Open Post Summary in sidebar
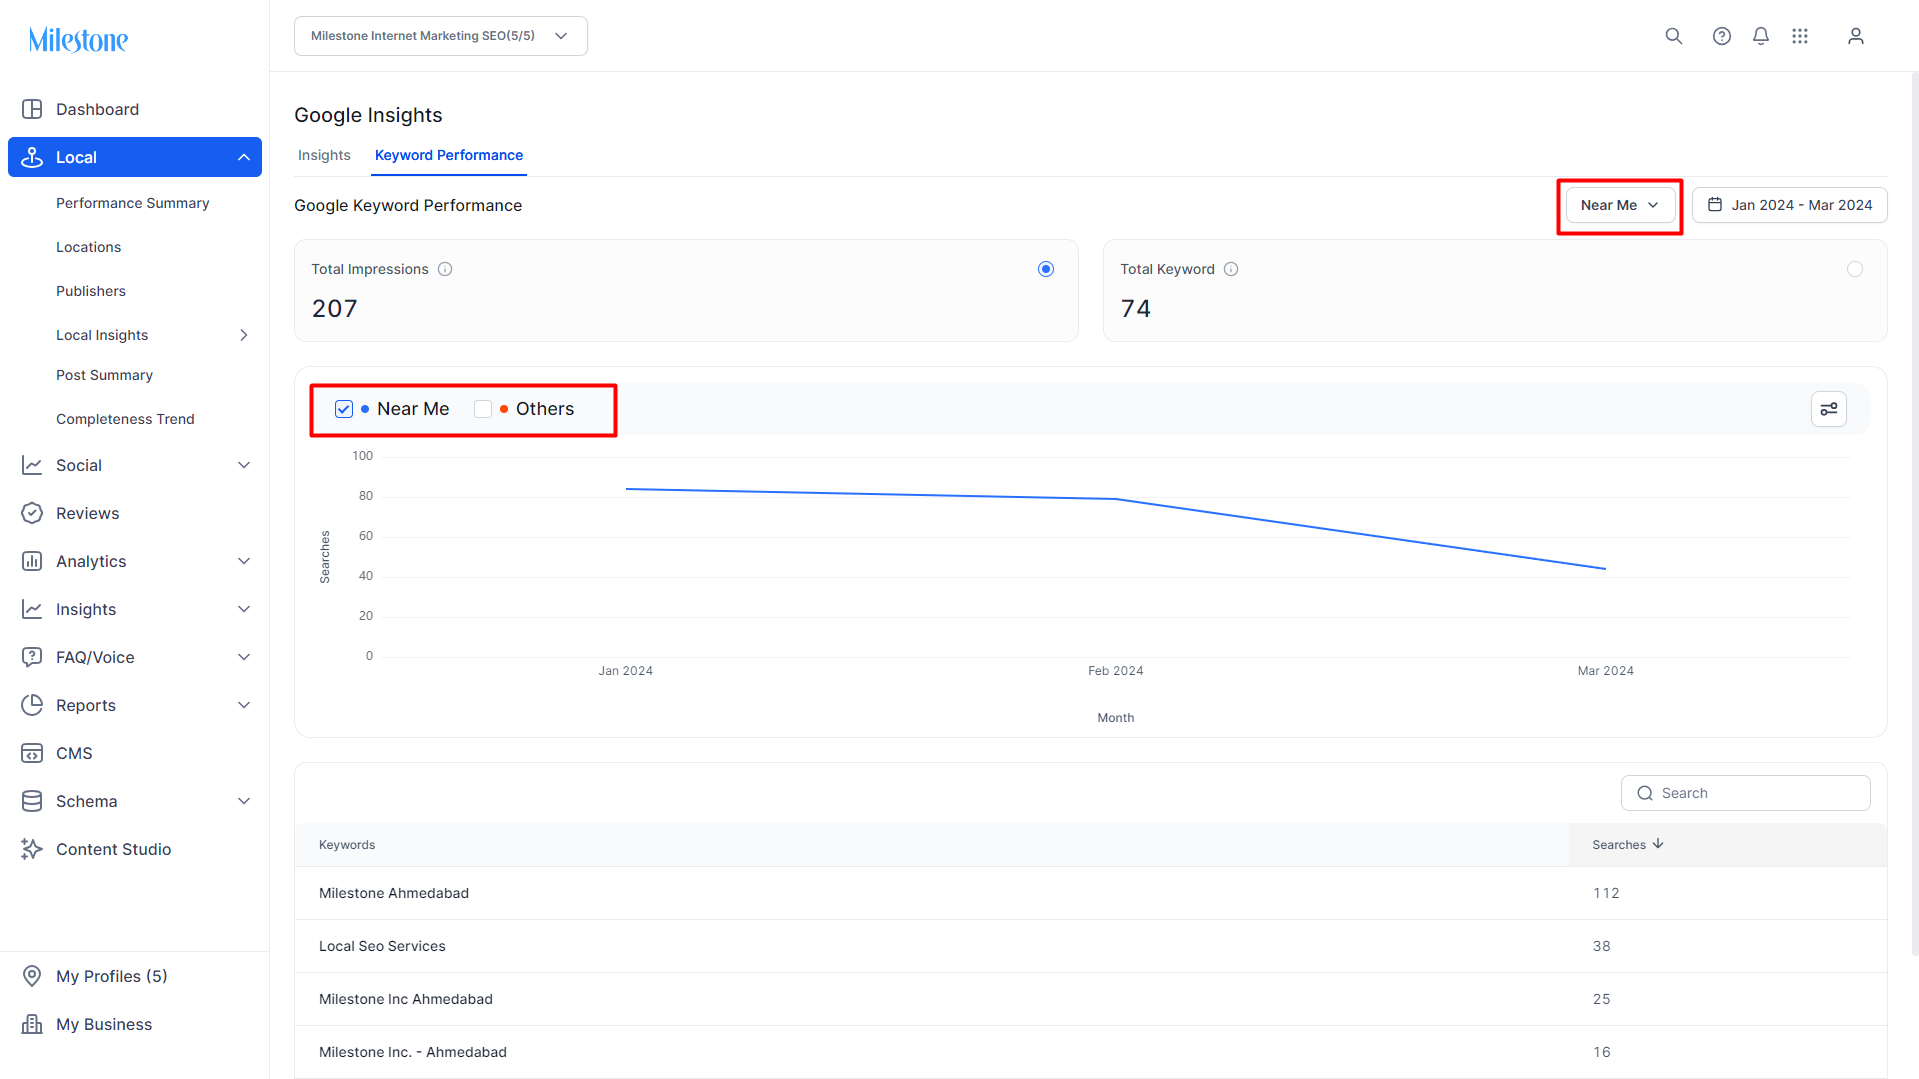Viewport: 1919px width, 1079px height. [105, 375]
